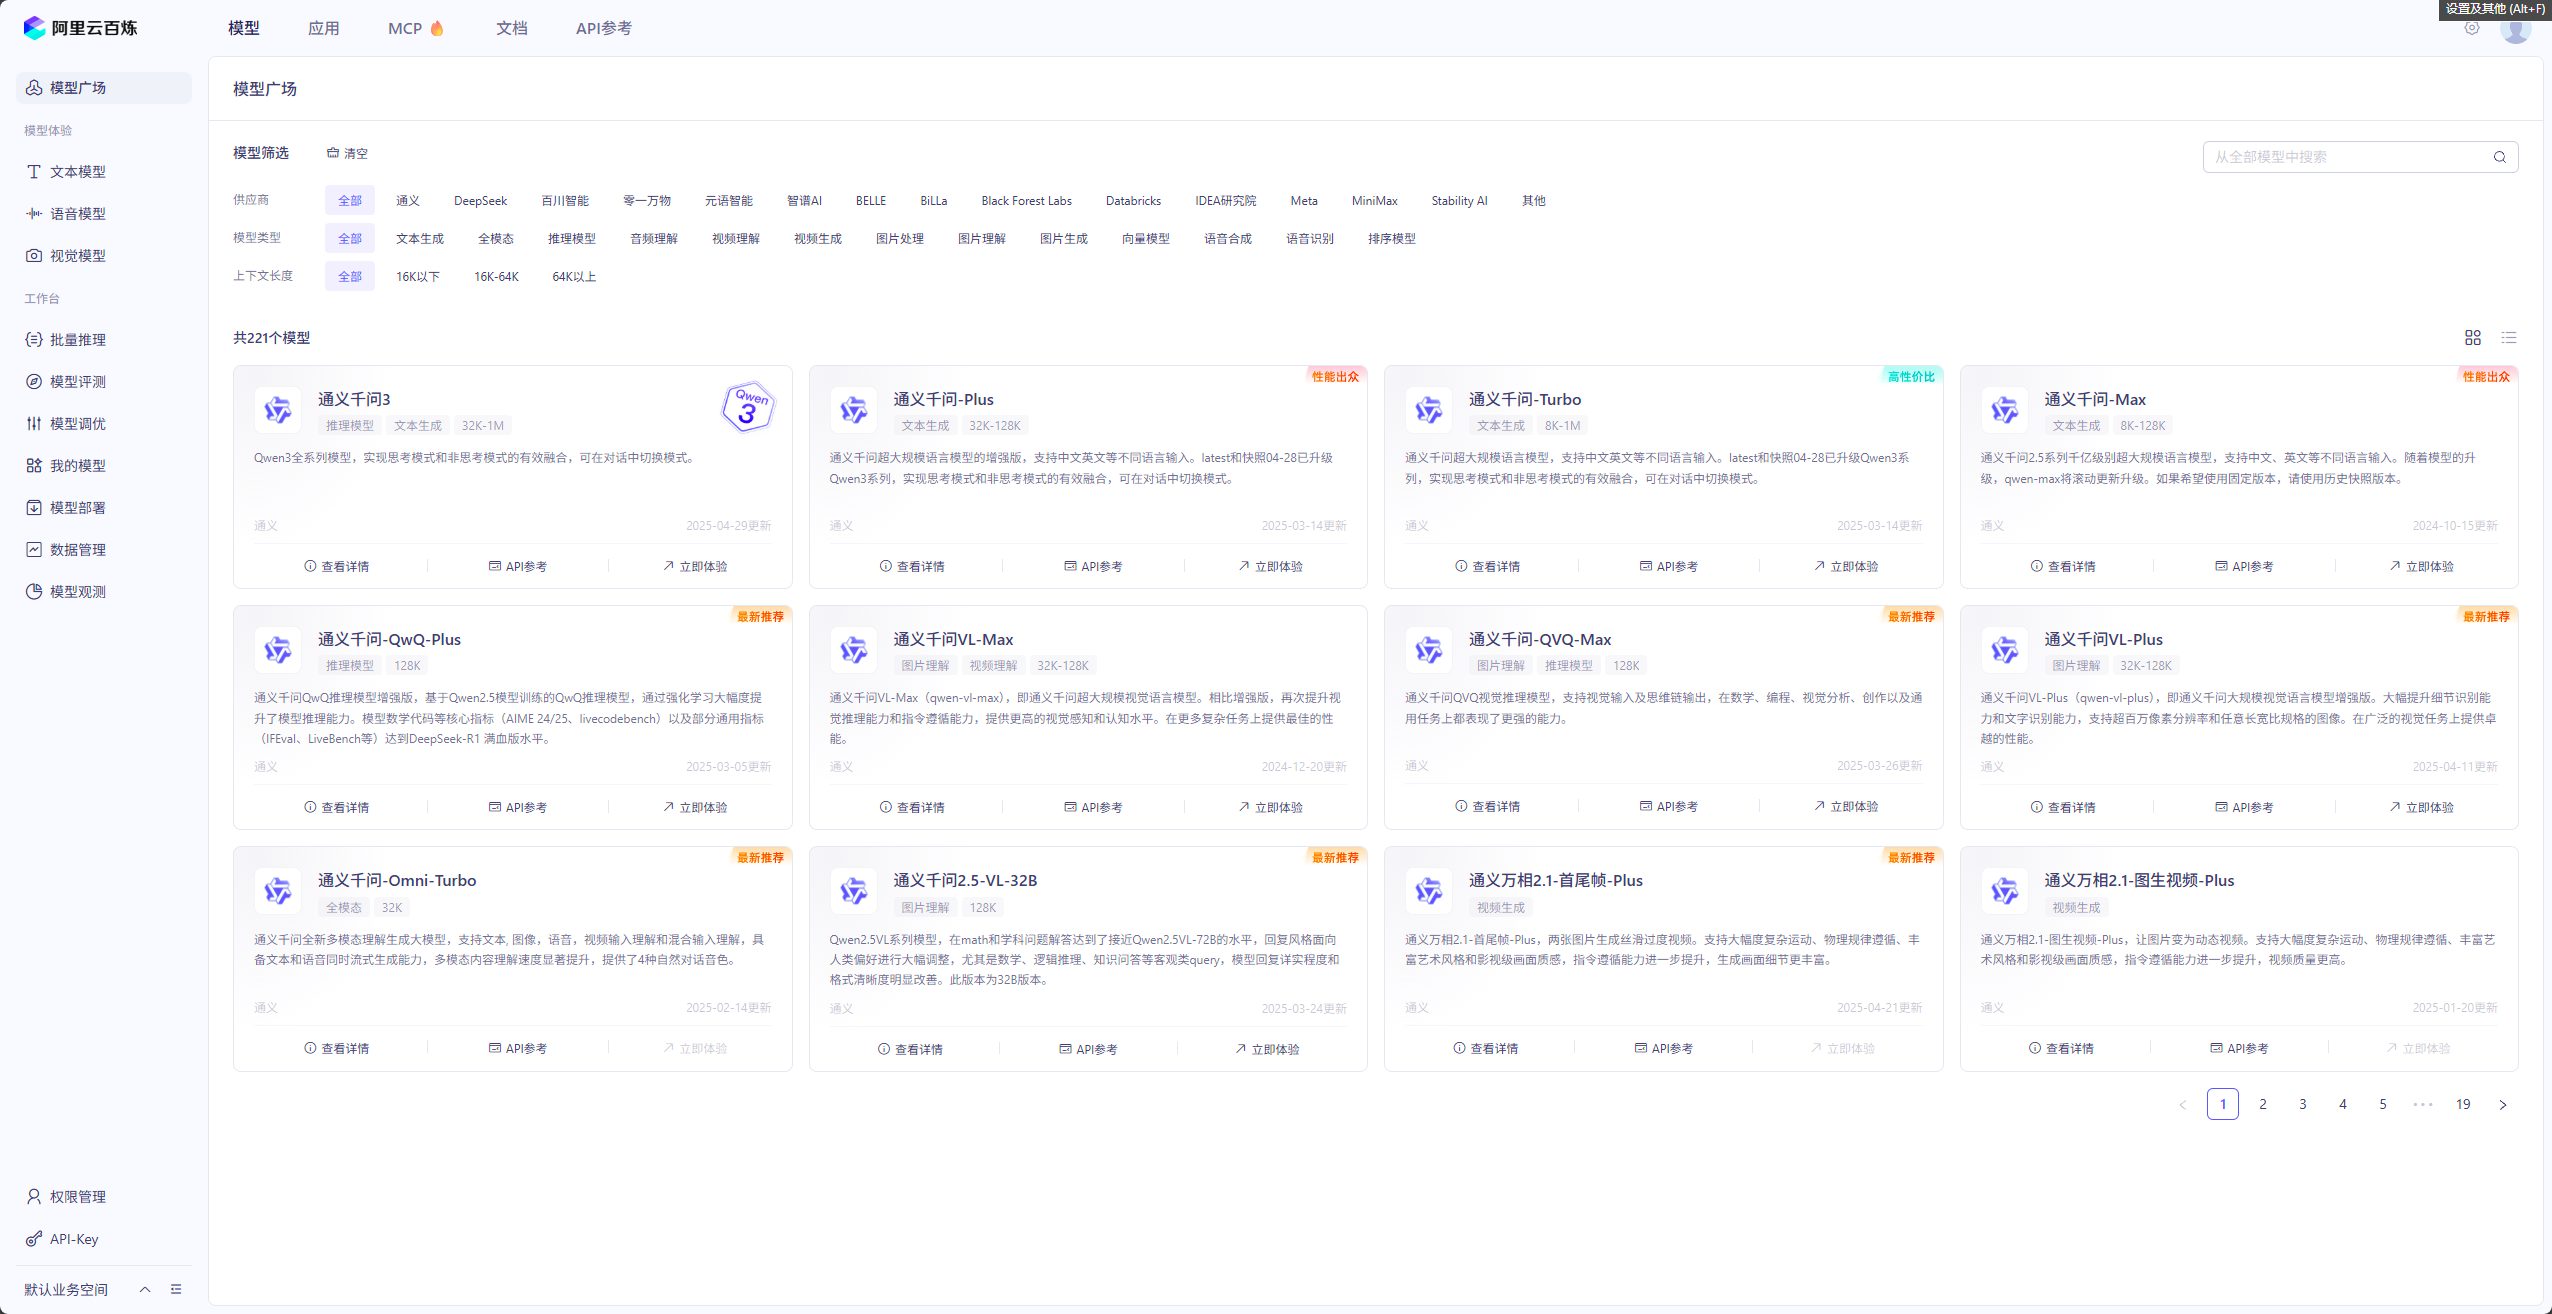
Task: Click the search magnifier icon
Action: 2500,157
